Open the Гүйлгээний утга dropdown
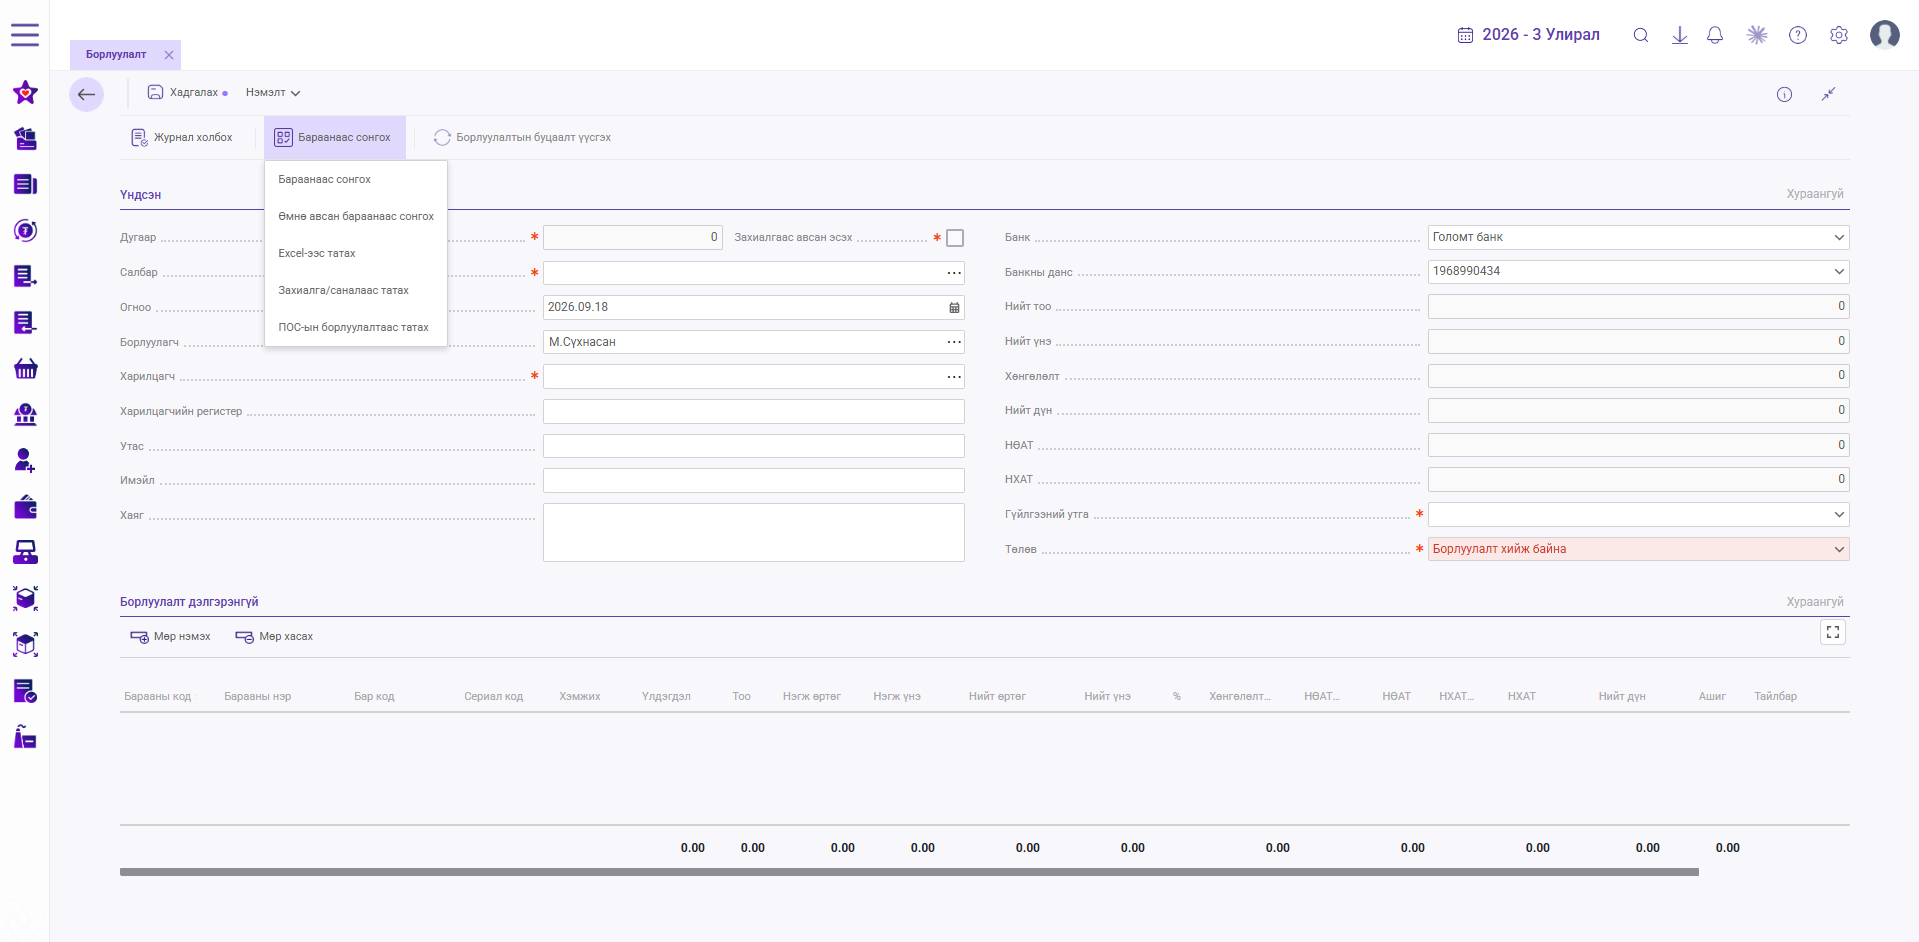Screen dimensions: 1919x942 [1638, 514]
